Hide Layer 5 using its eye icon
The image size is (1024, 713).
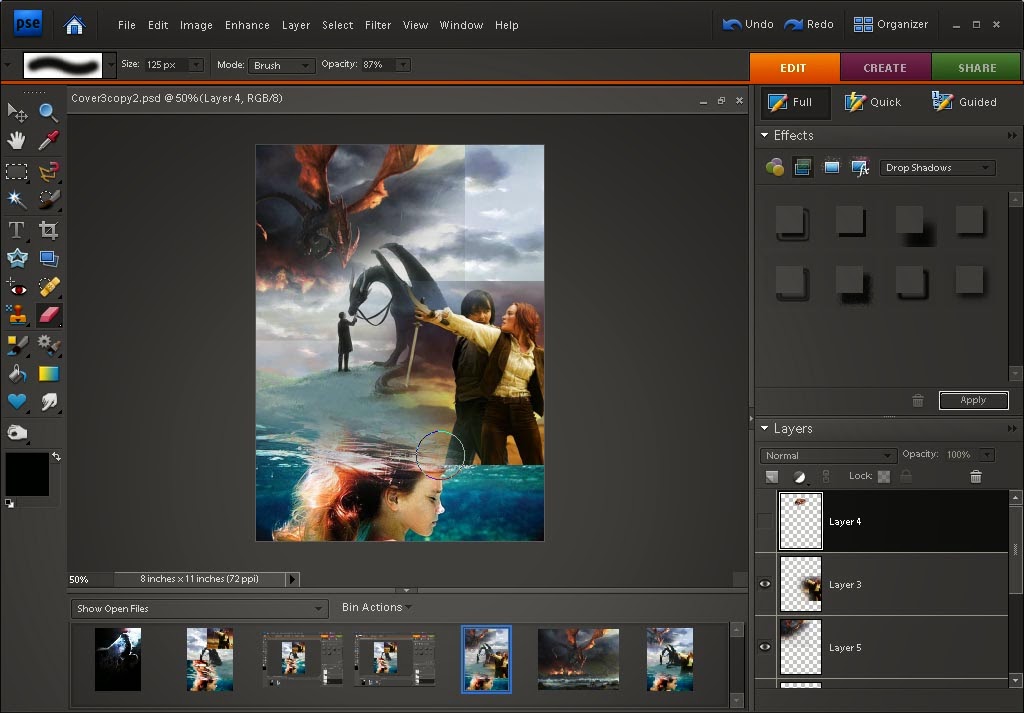pyautogui.click(x=765, y=647)
